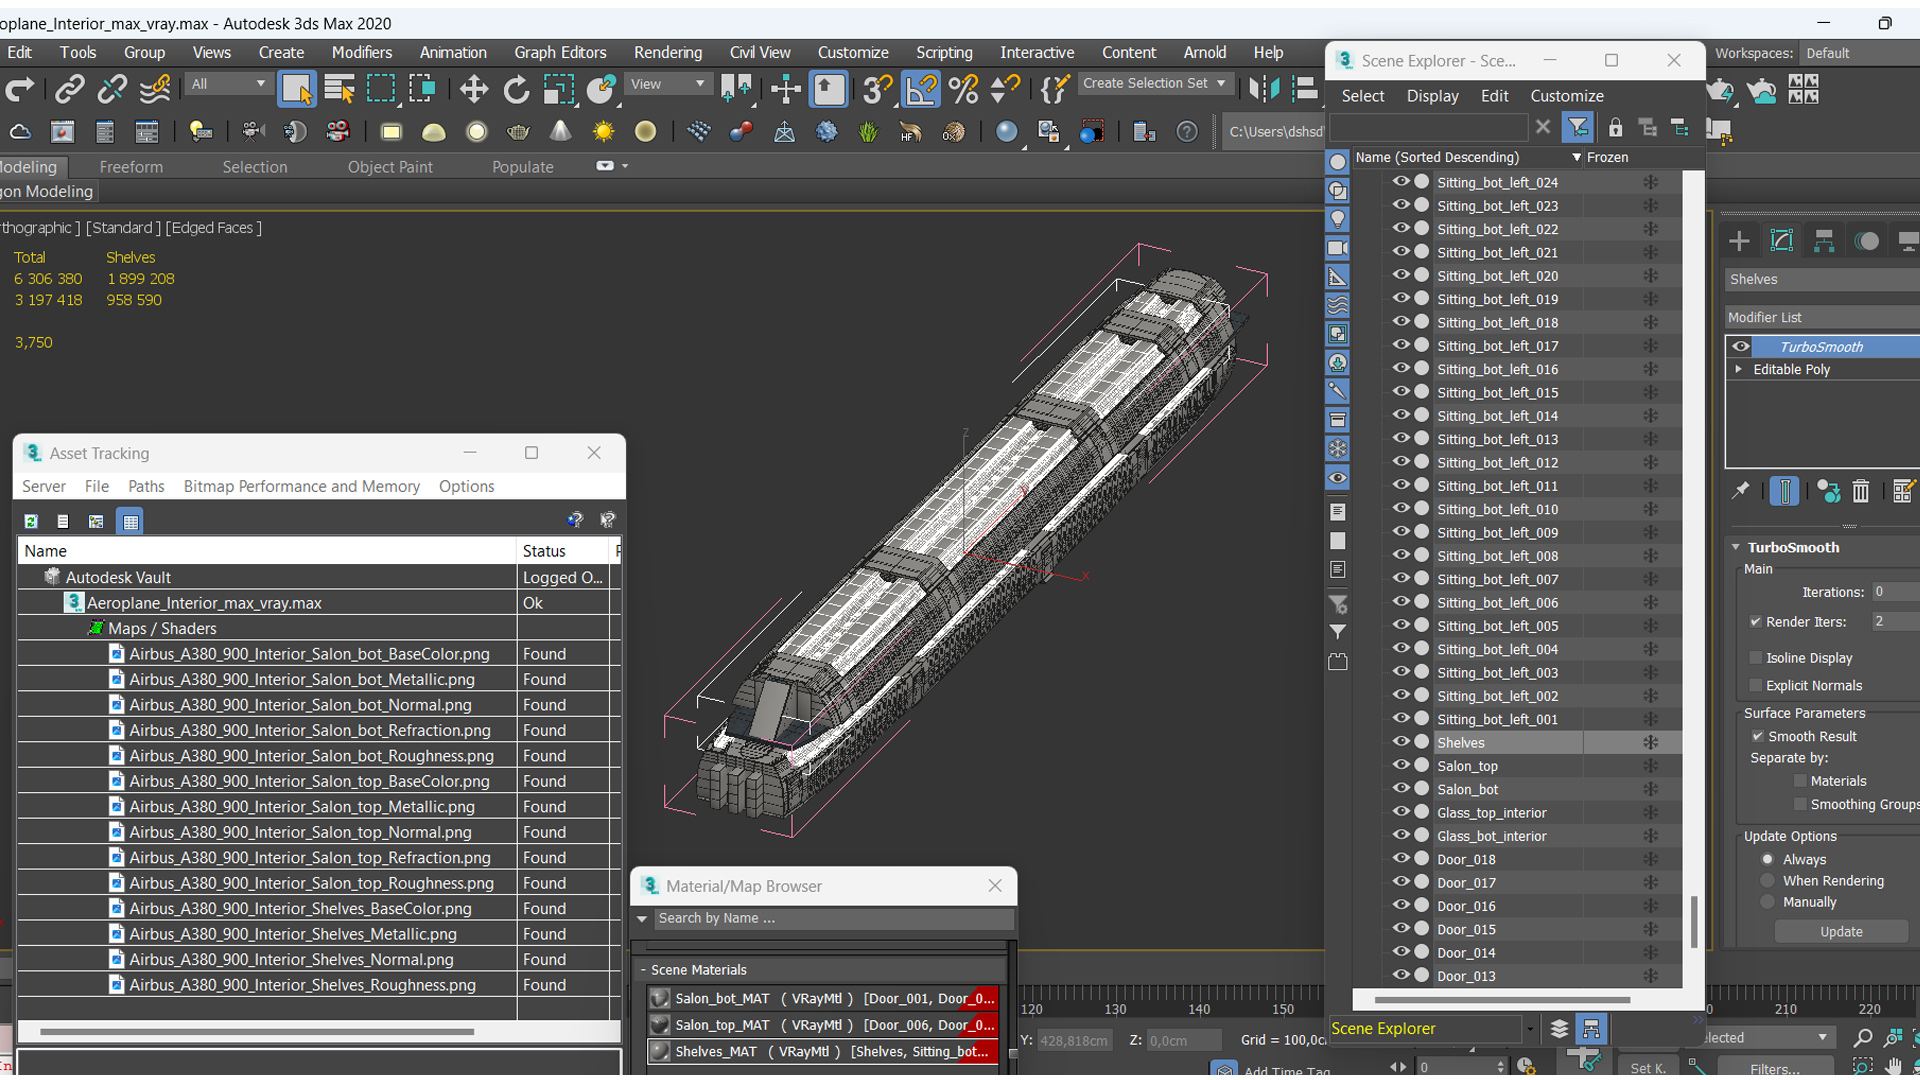This screenshot has height=1080, width=1920.
Task: Select the Select Object tool in main toolbar
Action: (x=296, y=89)
